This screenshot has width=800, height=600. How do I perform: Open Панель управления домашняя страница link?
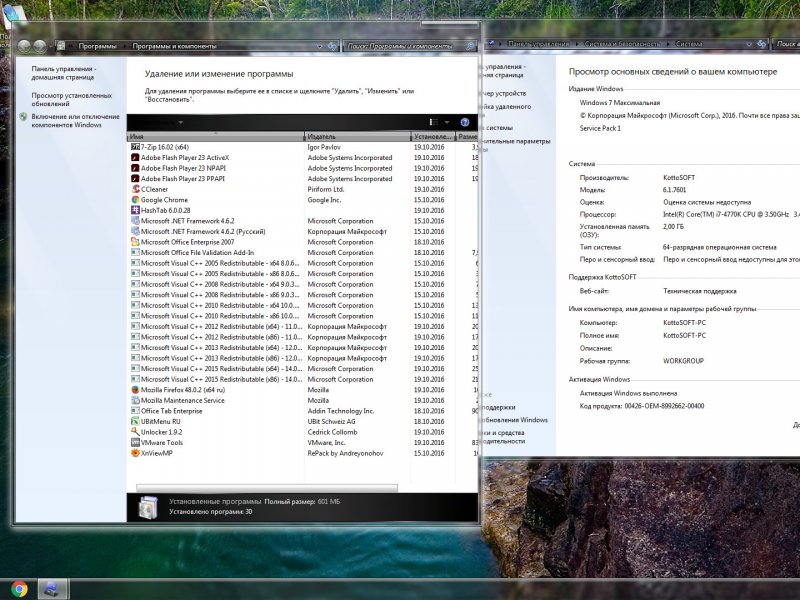(x=63, y=73)
